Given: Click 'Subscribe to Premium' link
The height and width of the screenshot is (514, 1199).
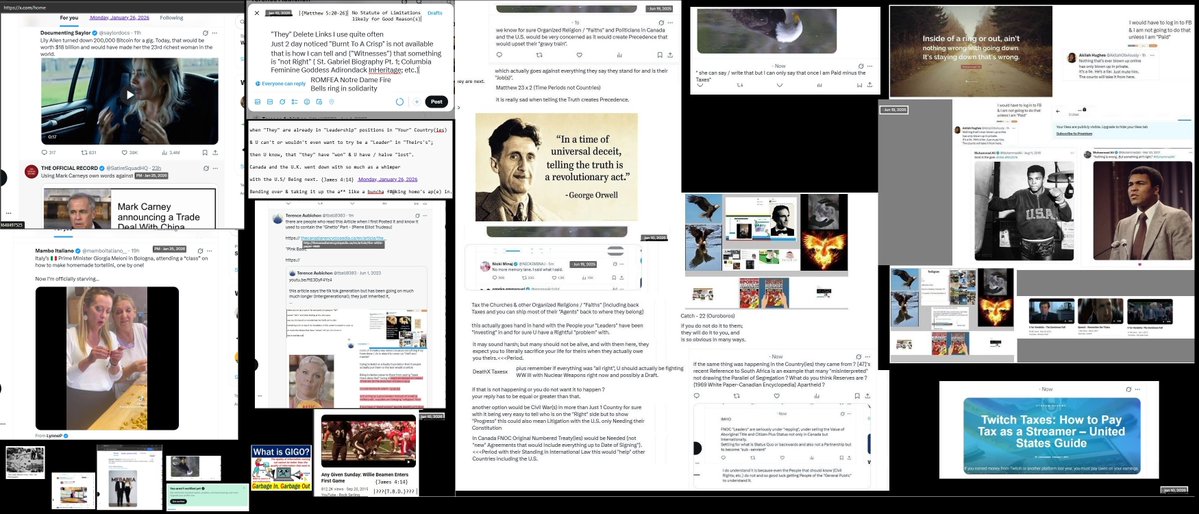Looking at the screenshot, I should pos(1075,134).
